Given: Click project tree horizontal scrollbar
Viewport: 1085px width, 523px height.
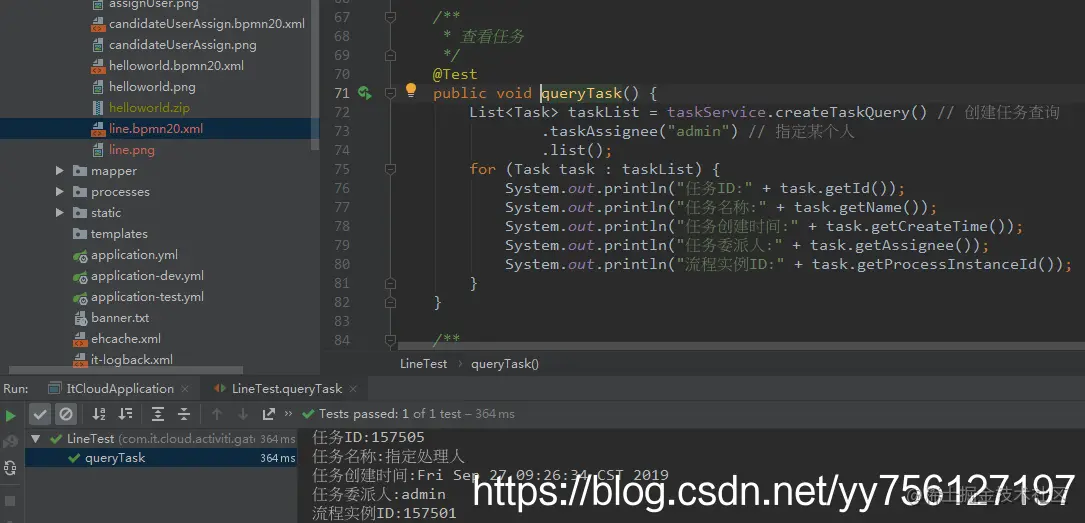Looking at the screenshot, I should click(x=126, y=370).
